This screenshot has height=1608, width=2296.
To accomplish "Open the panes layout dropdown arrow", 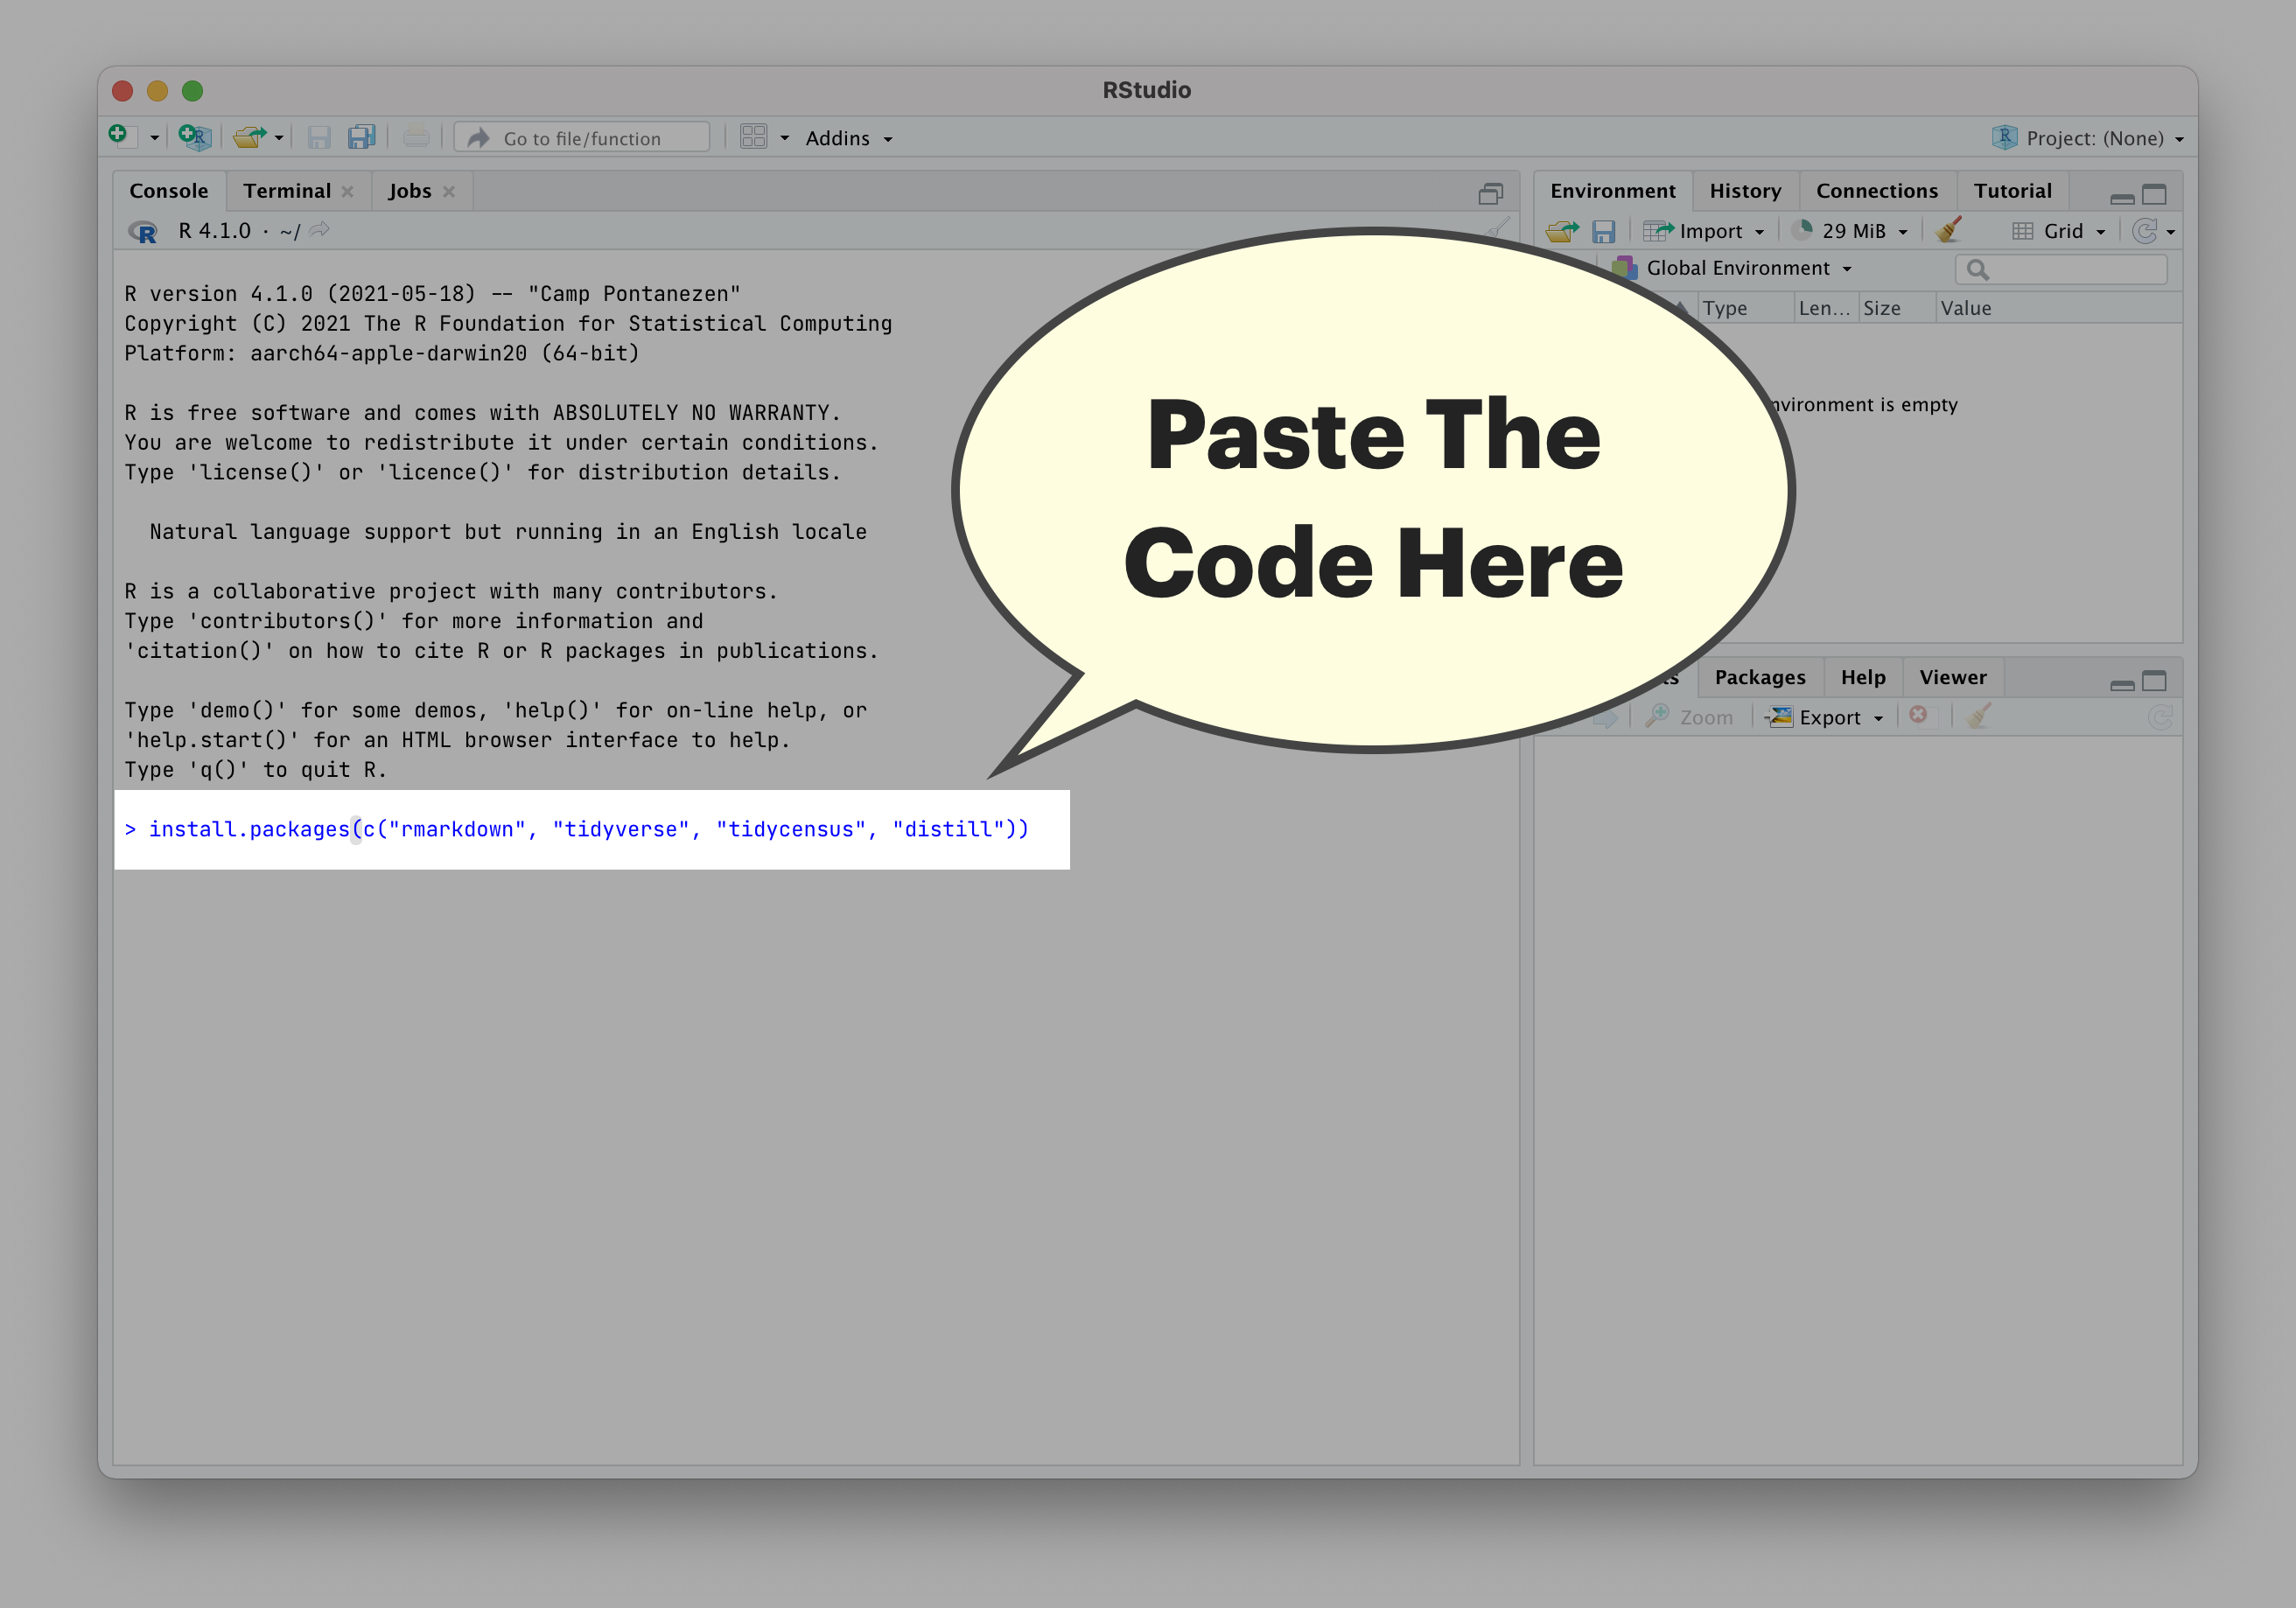I will tap(785, 138).
